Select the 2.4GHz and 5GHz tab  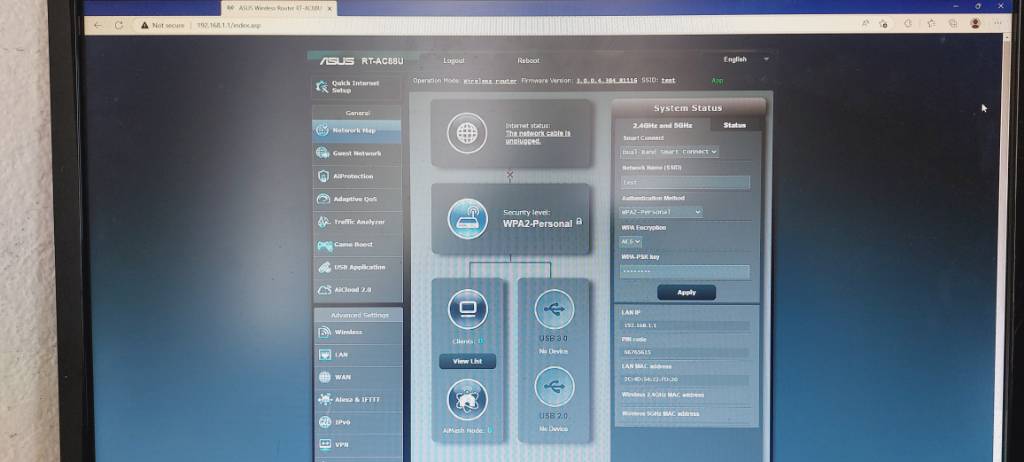663,125
